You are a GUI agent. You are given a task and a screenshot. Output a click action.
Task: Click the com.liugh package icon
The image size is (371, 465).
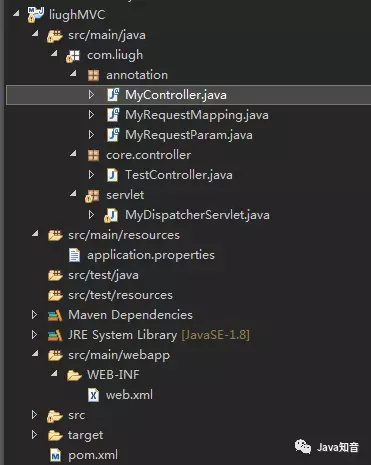[73, 56]
